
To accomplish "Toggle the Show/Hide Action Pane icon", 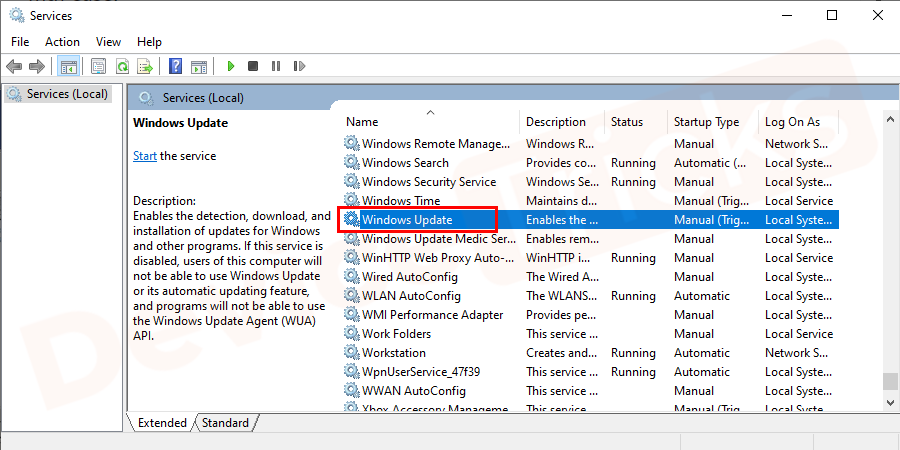I will (x=199, y=66).
